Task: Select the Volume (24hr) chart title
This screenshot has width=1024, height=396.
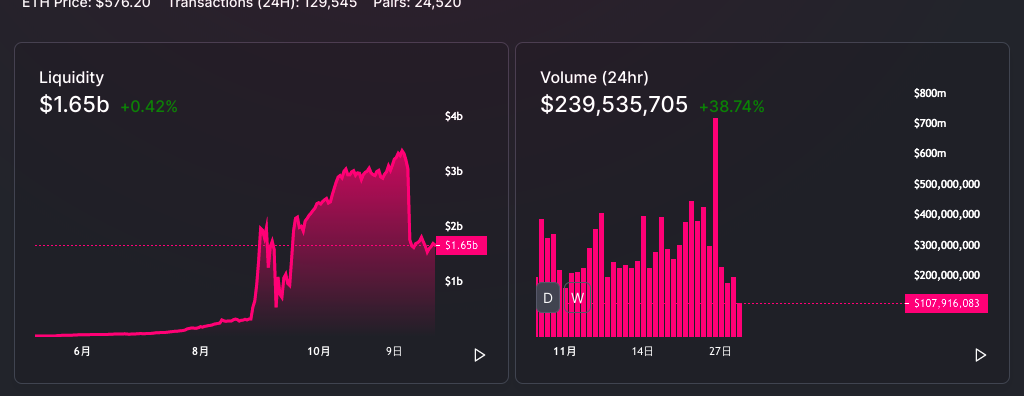Action: (x=594, y=78)
